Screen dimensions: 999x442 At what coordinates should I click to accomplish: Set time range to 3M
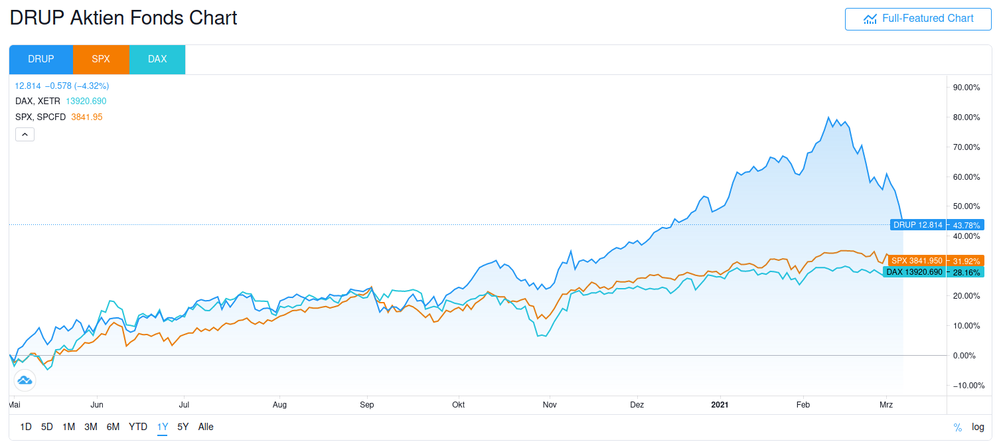(x=91, y=427)
